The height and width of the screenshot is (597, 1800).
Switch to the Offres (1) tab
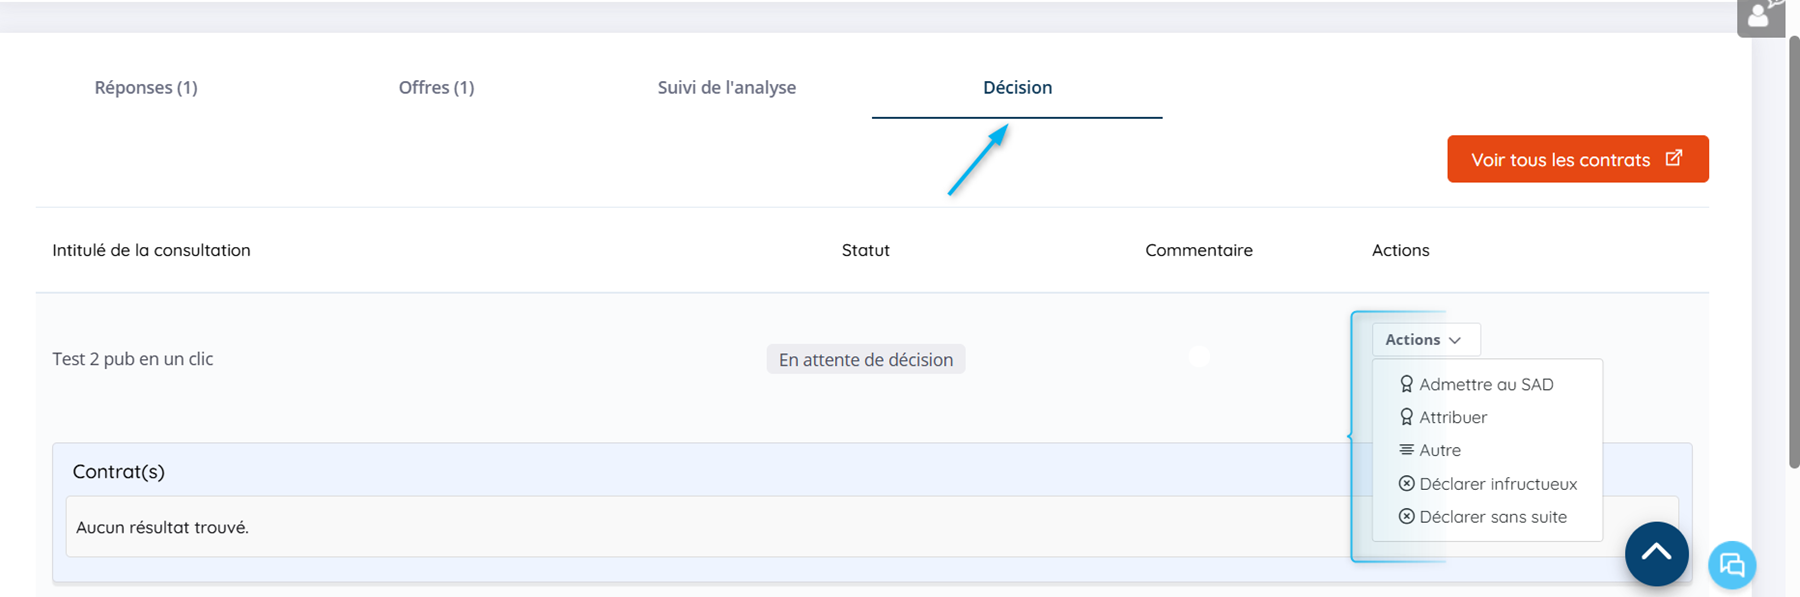coord(436,88)
